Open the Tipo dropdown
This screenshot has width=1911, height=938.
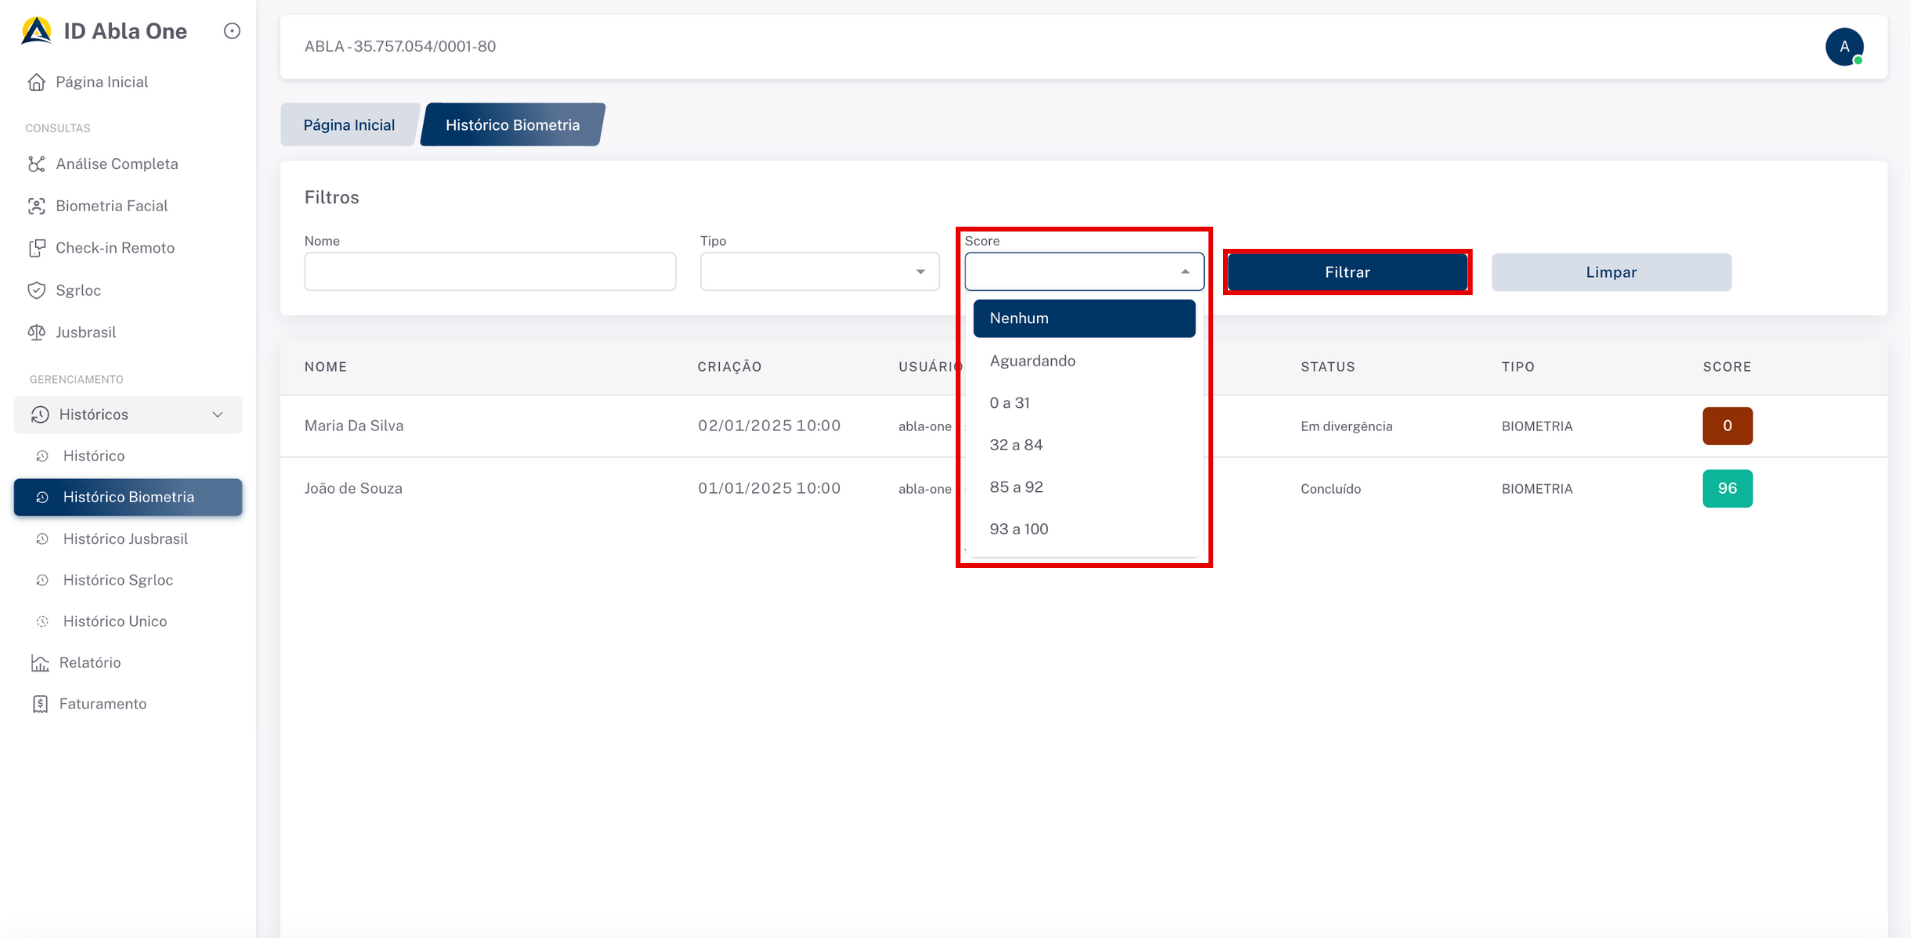819,272
